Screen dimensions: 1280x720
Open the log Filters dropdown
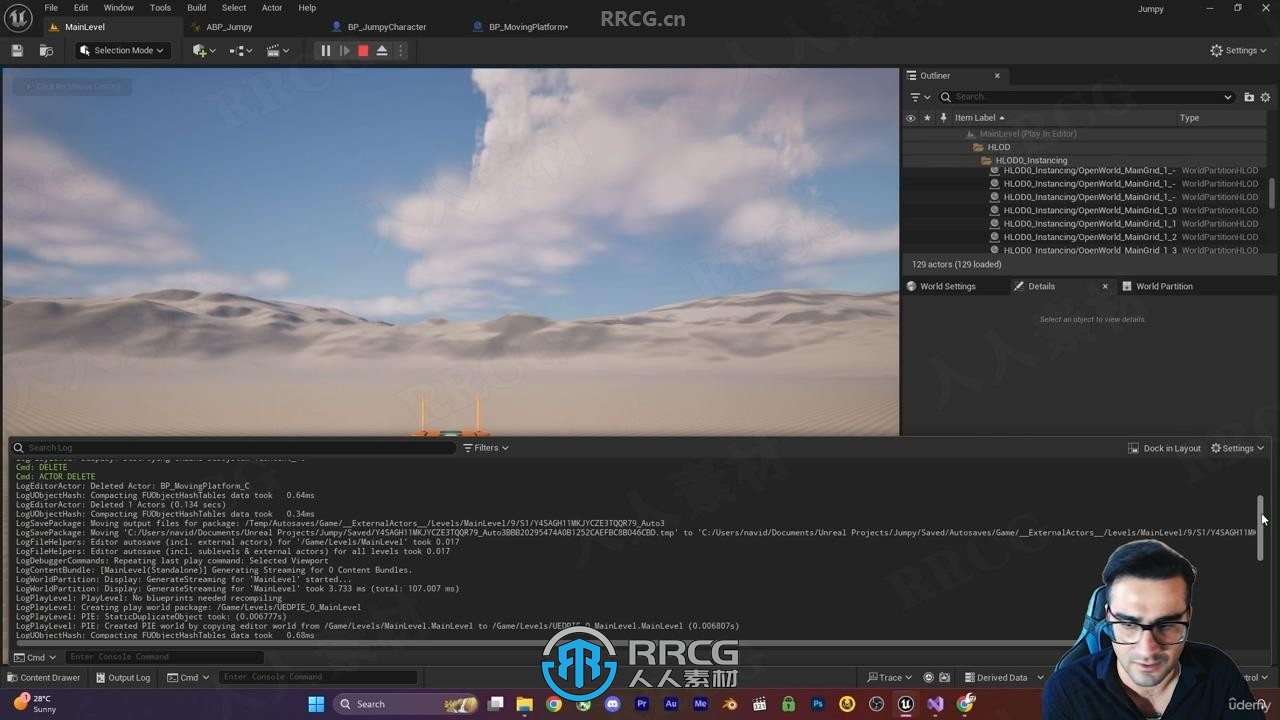tap(486, 448)
